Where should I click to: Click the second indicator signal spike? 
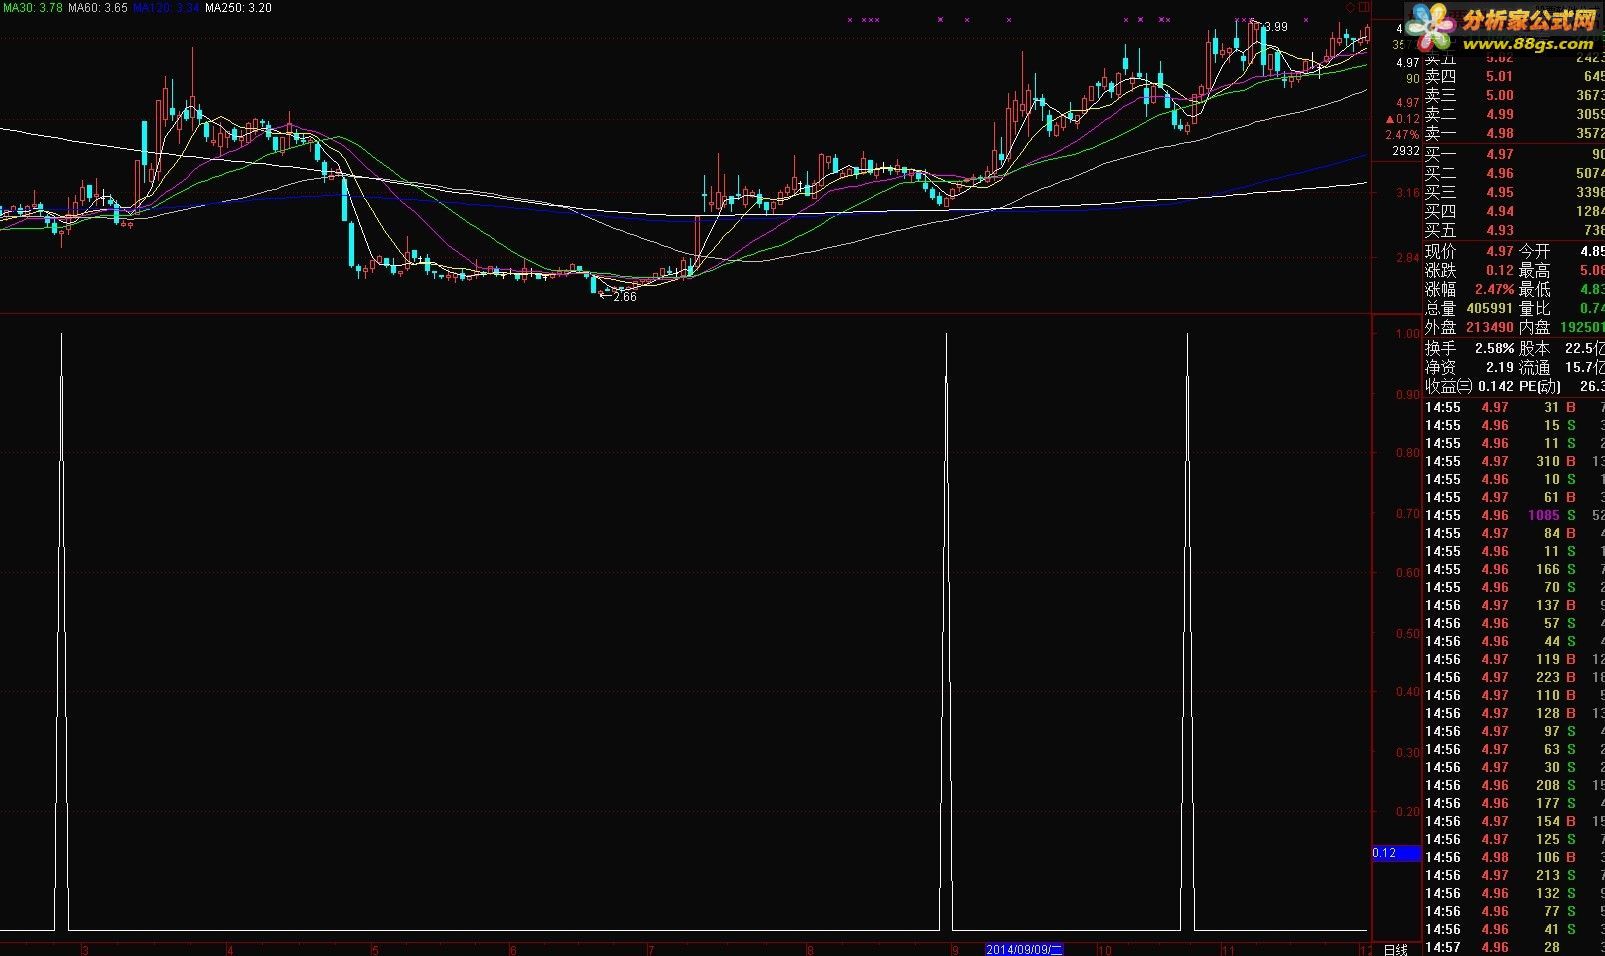pos(946,632)
